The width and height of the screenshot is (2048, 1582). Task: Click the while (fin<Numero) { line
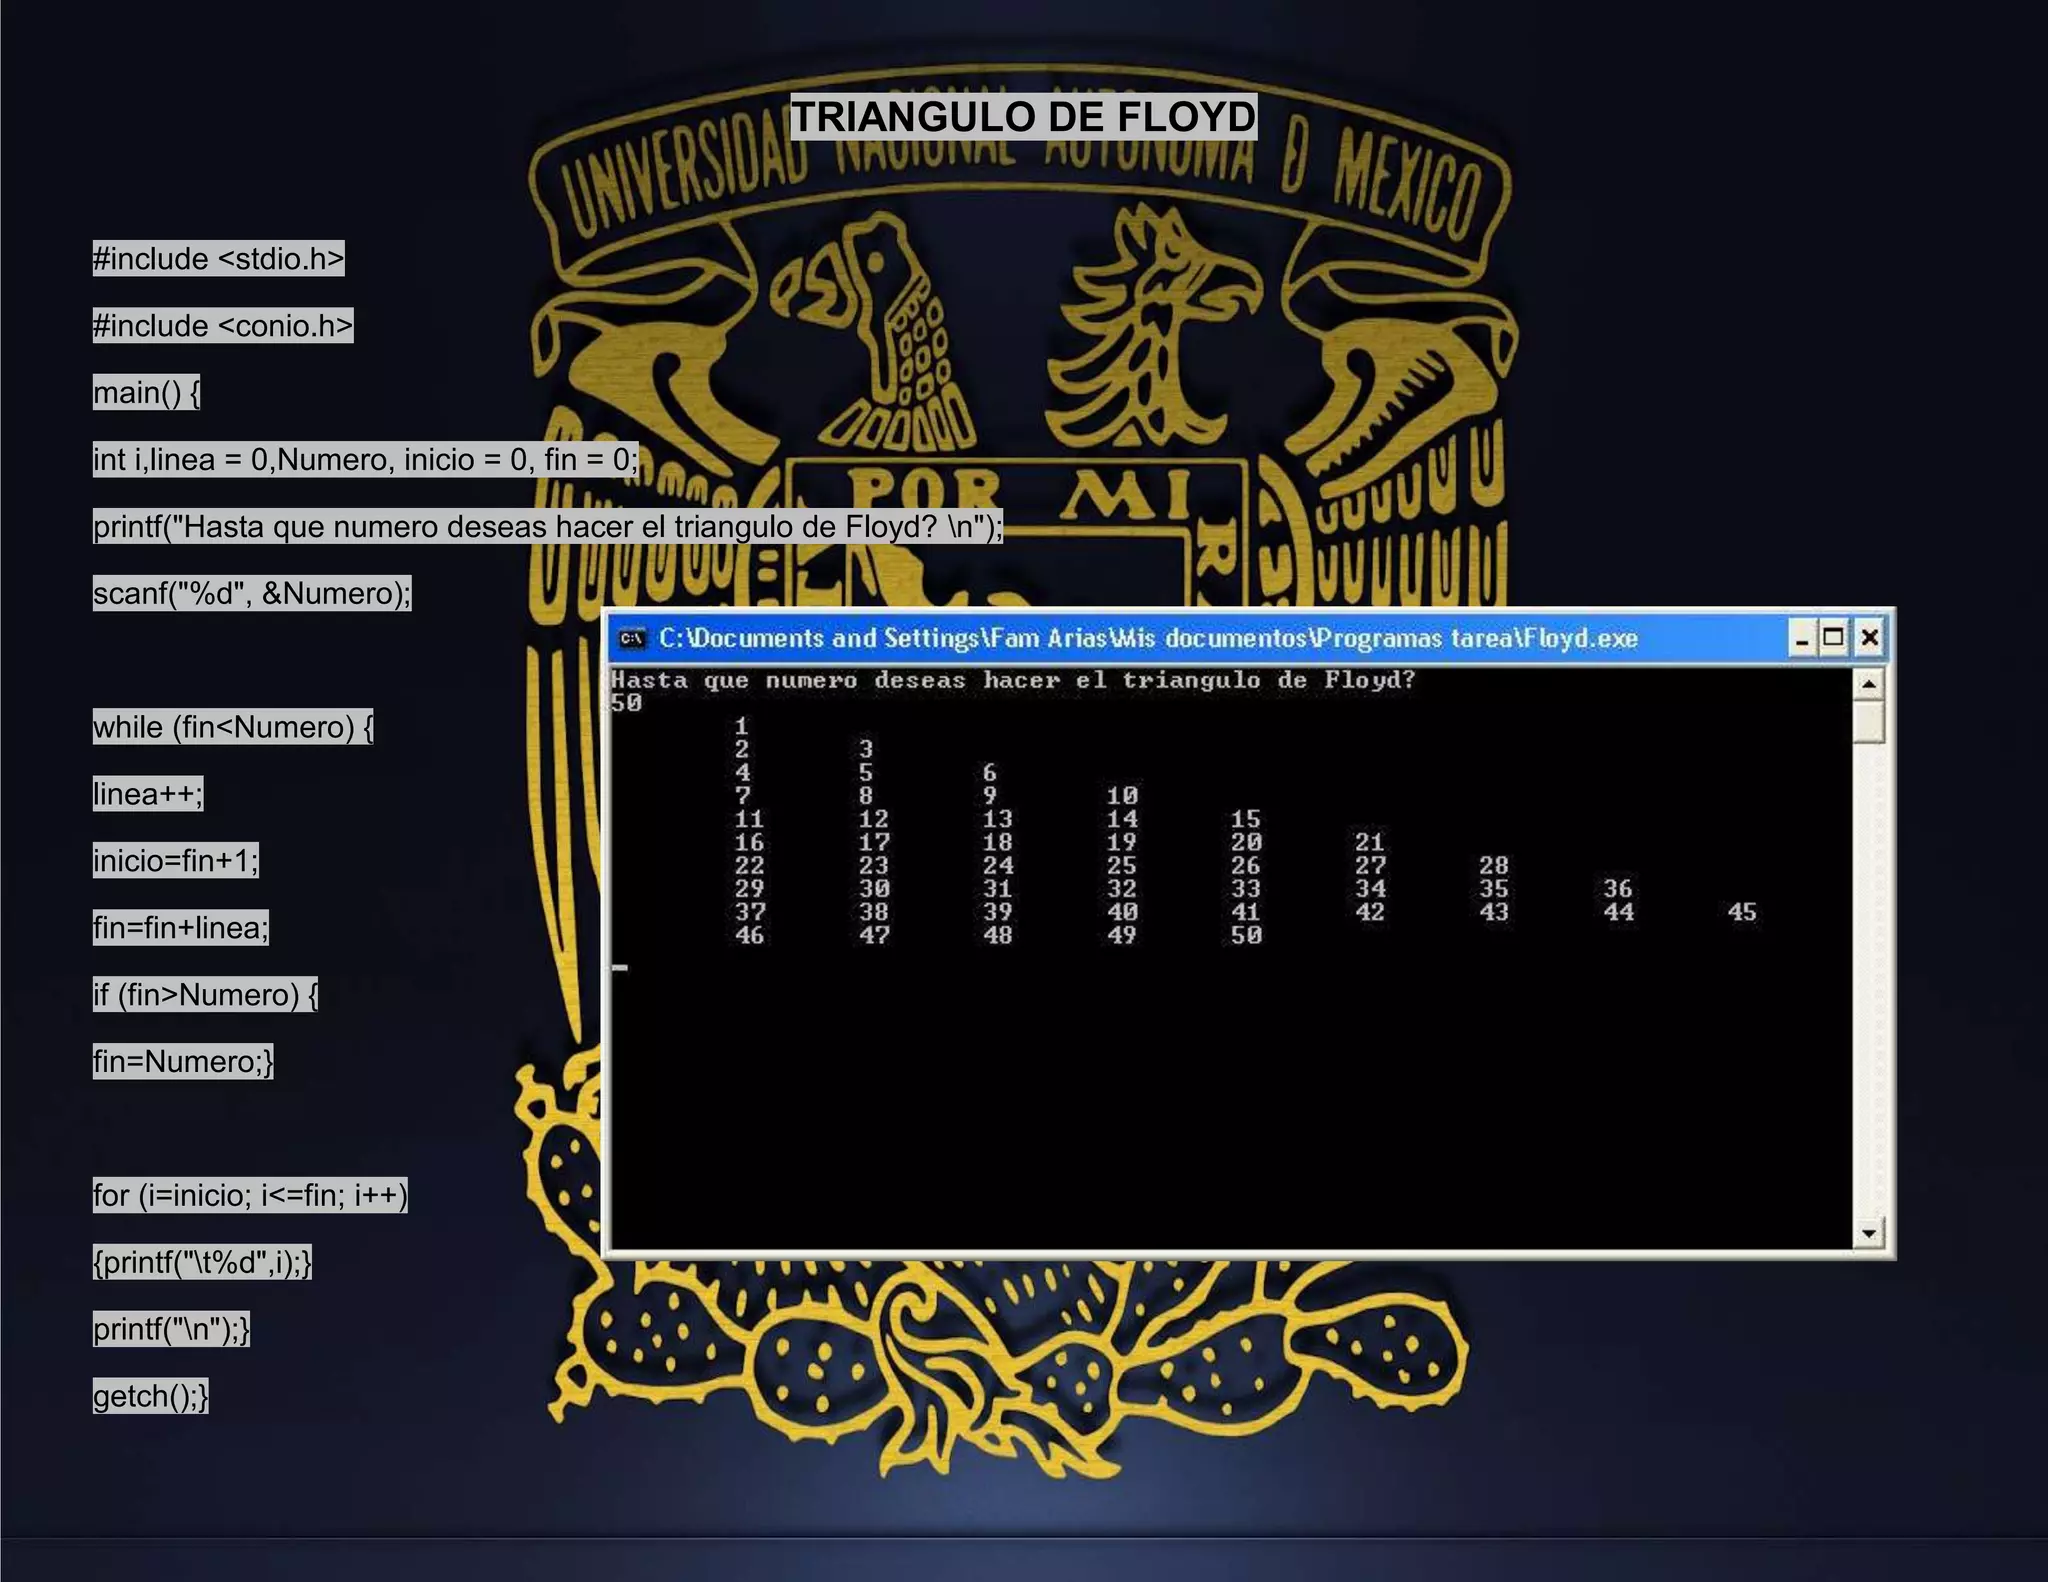[232, 727]
